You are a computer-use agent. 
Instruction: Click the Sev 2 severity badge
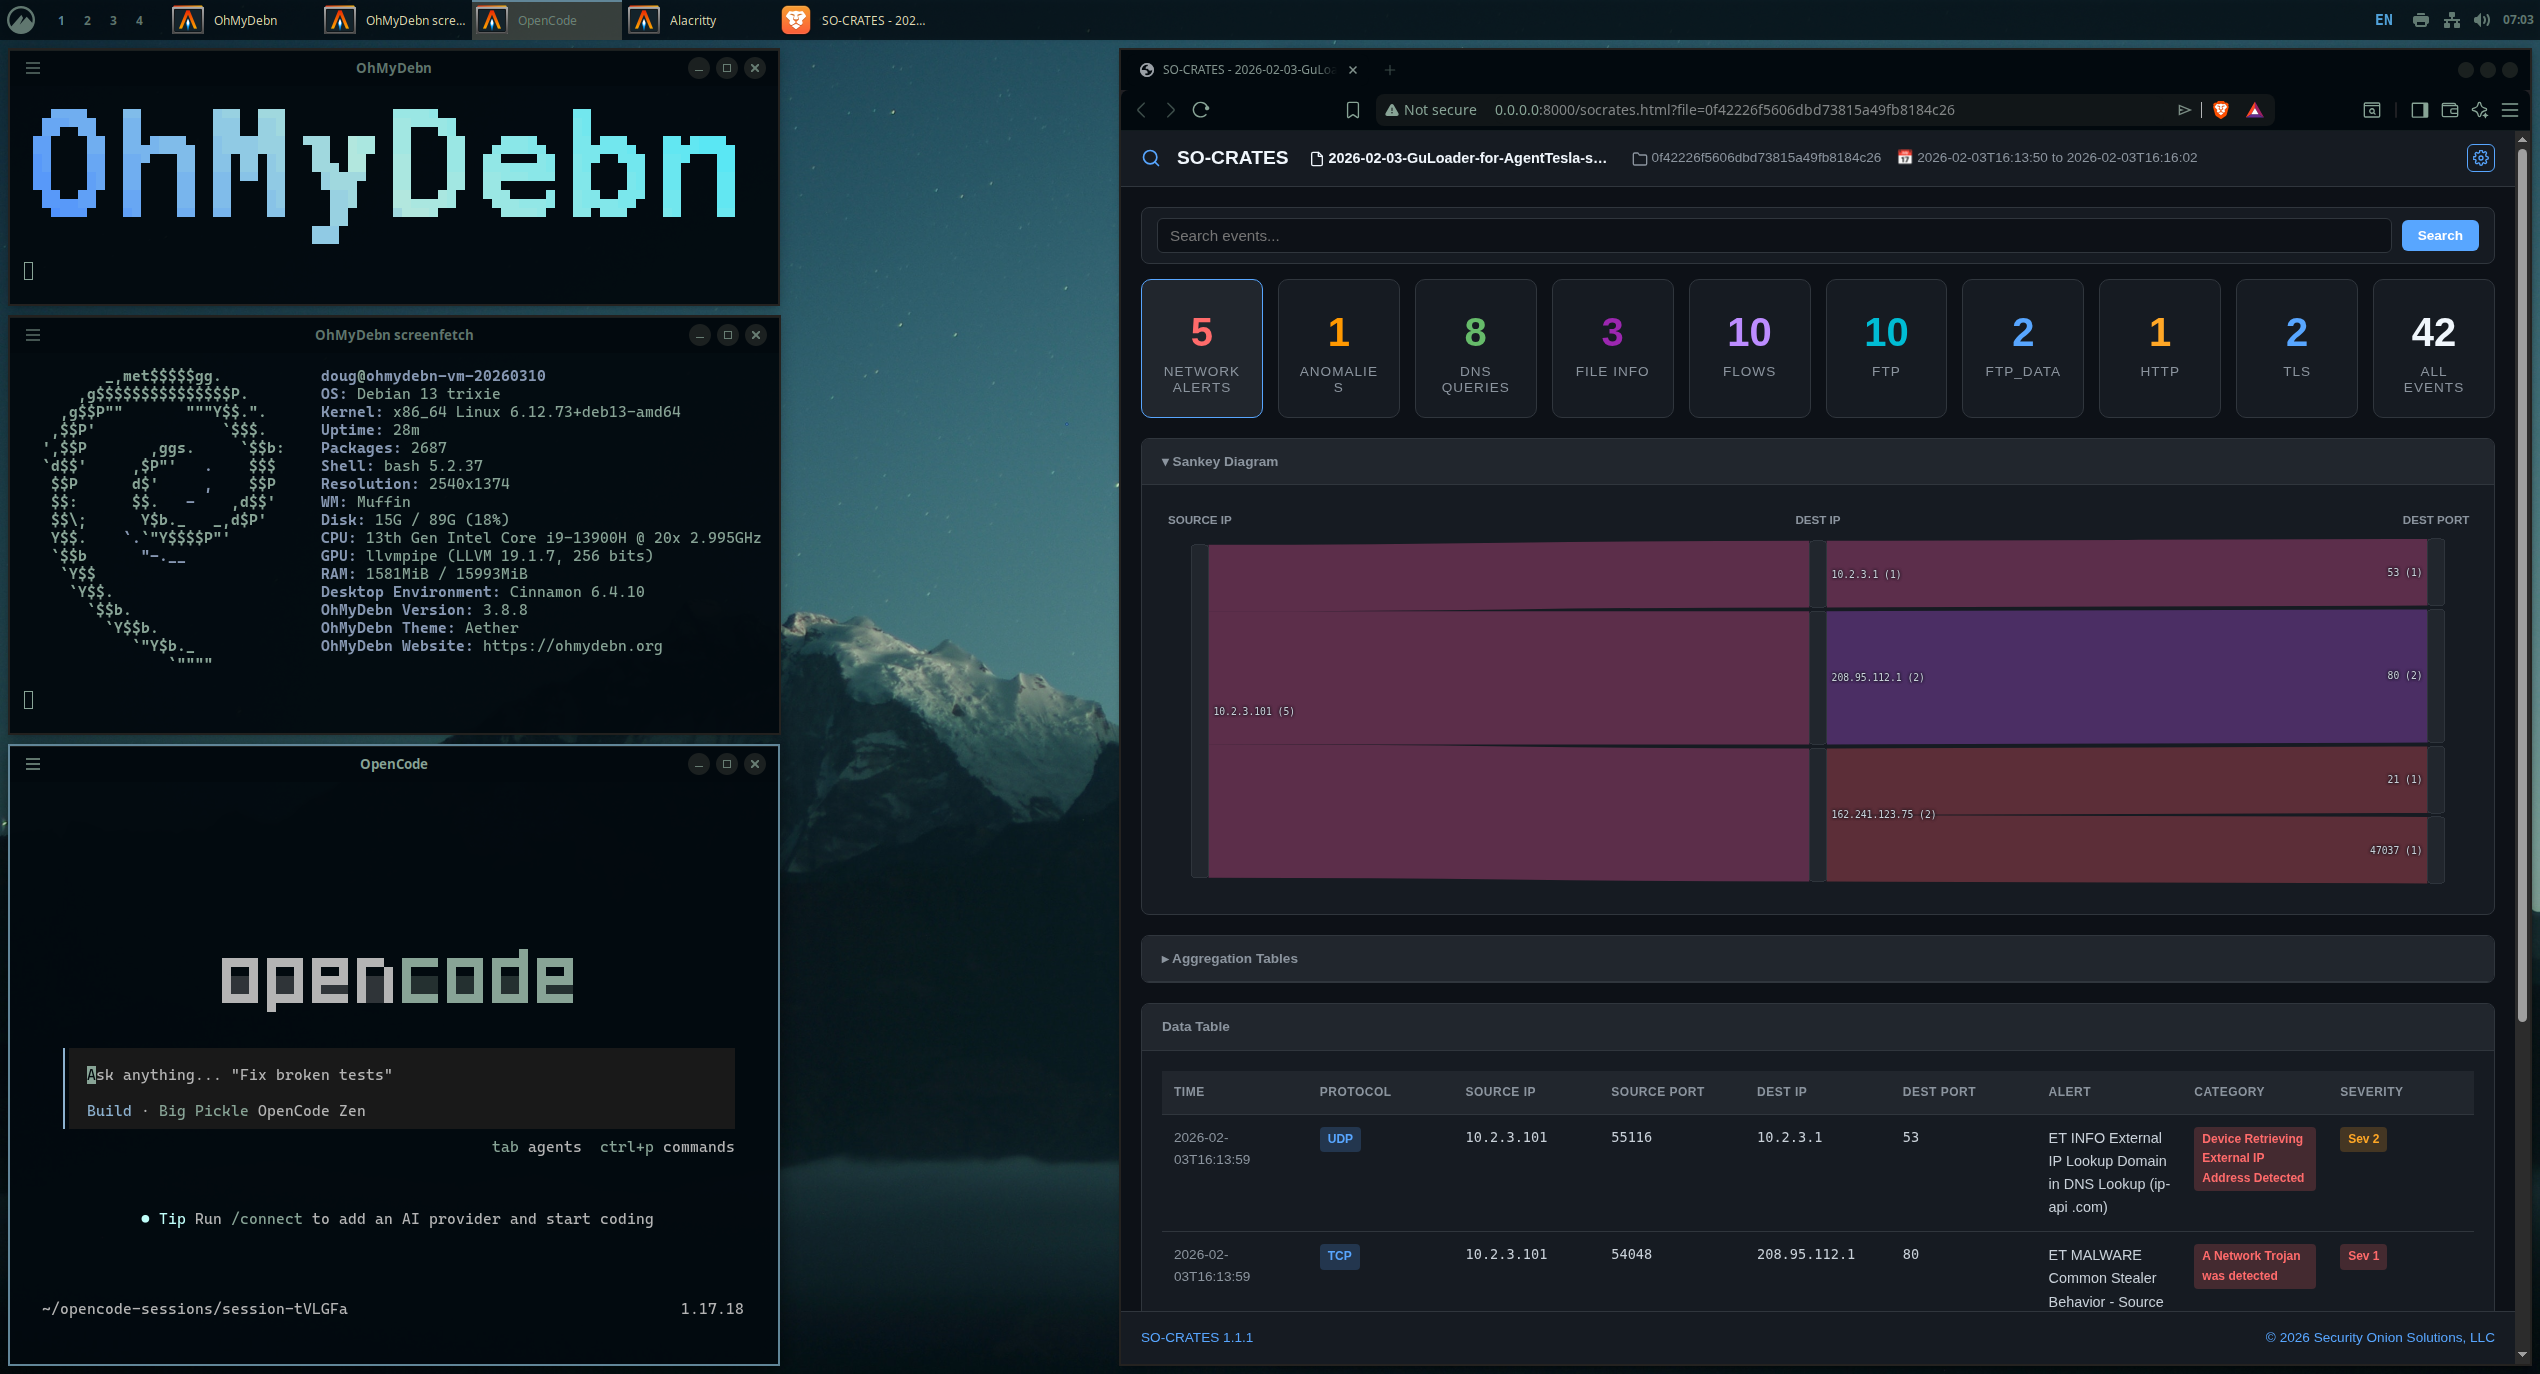[x=2363, y=1139]
